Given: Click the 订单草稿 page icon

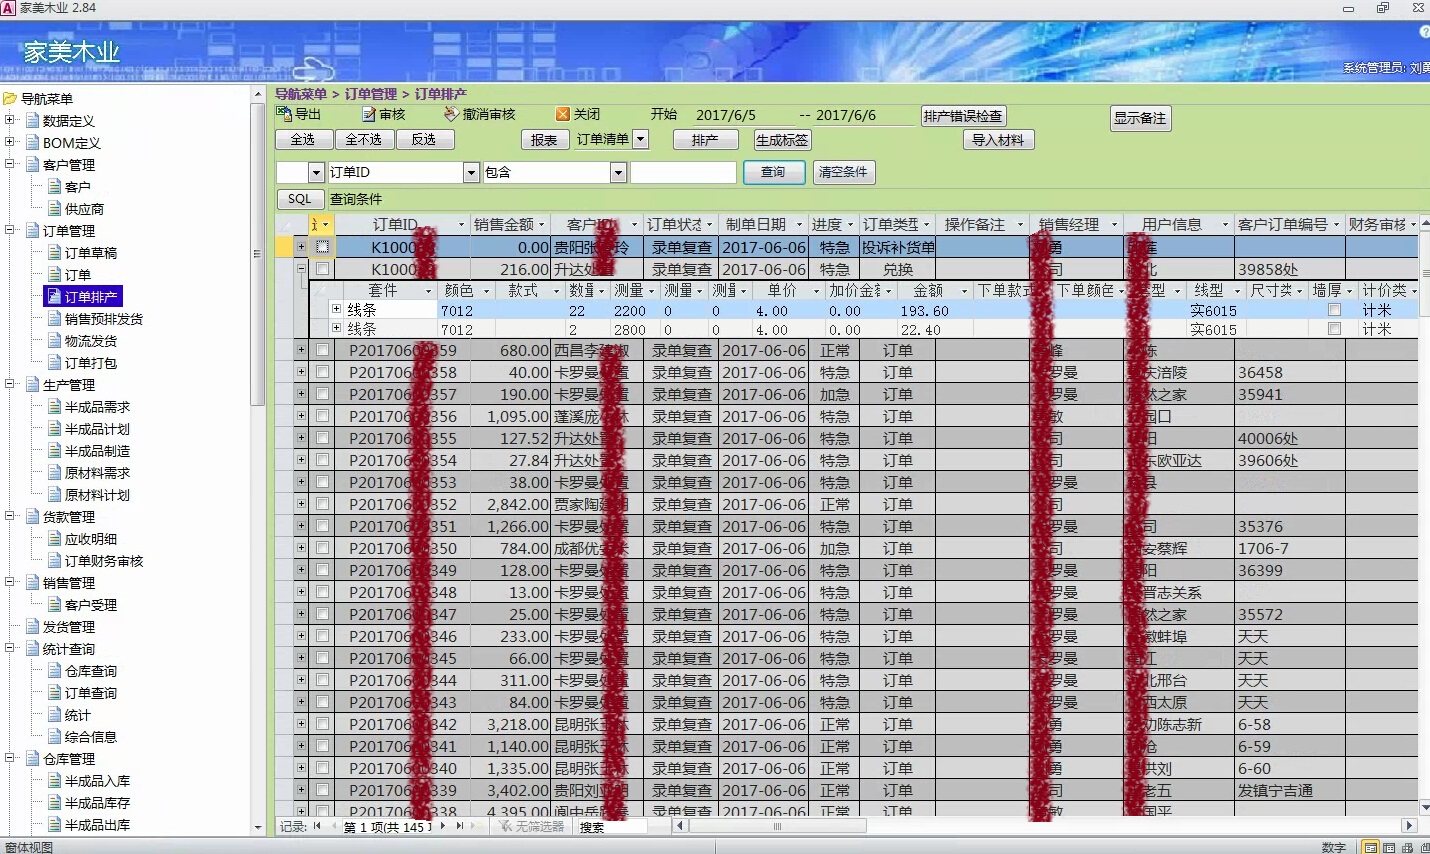Looking at the screenshot, I should [55, 253].
